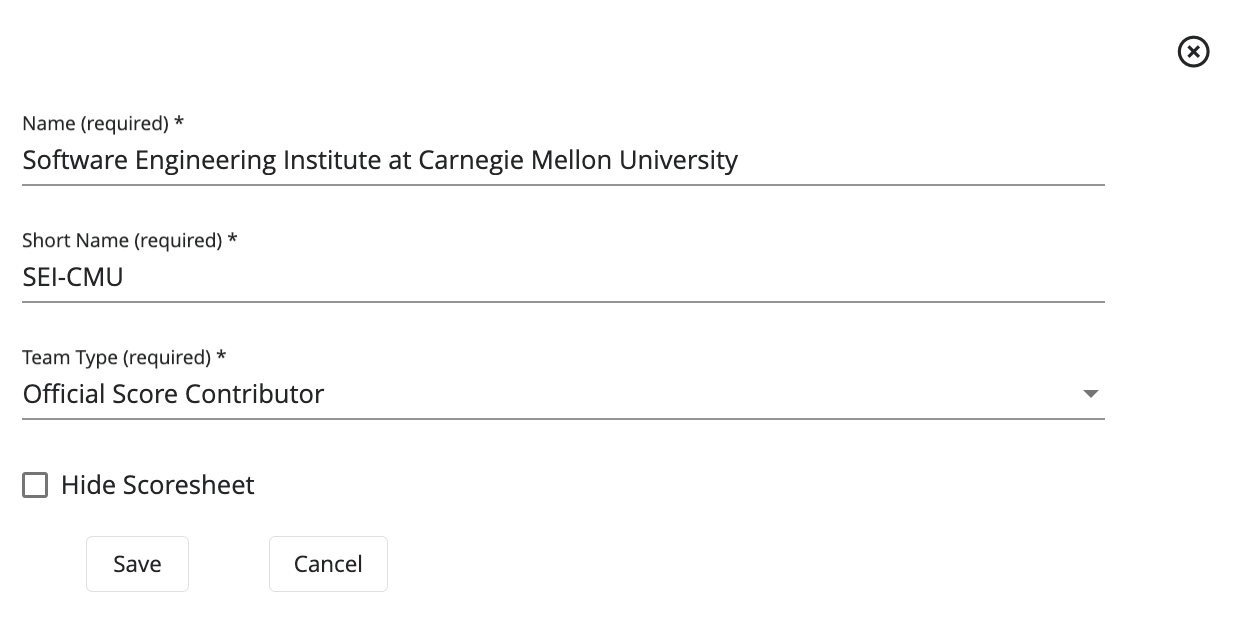Close the dialog with the X icon

(x=1193, y=51)
